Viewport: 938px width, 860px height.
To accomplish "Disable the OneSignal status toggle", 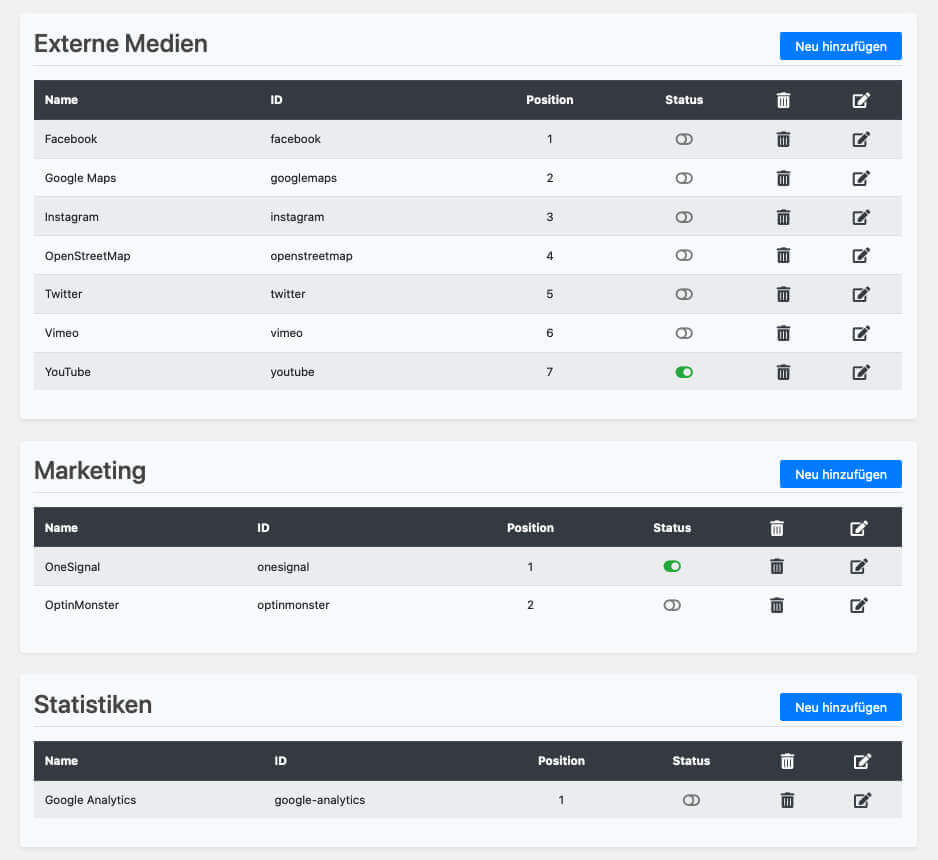I will click(672, 566).
